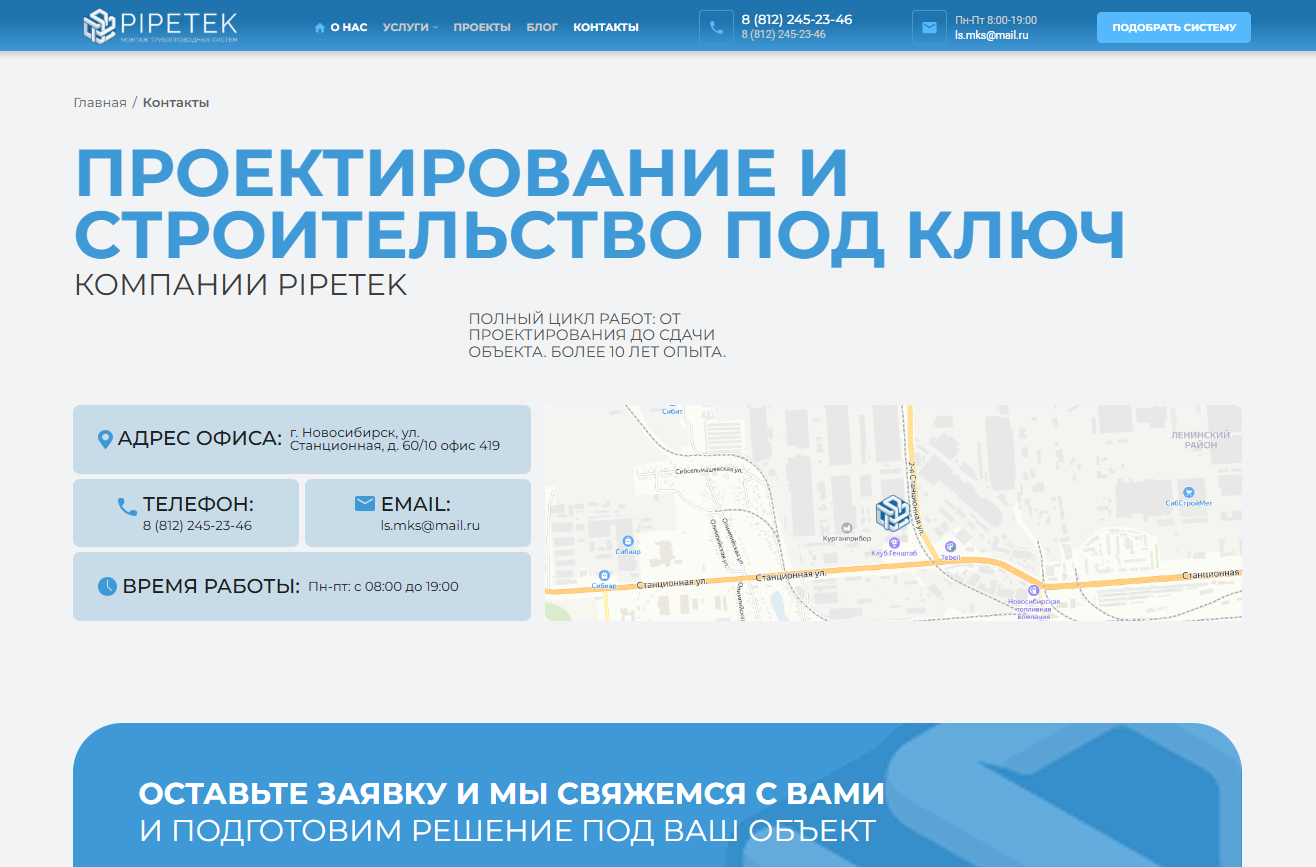Screen dimensions: 1316x867
Task: Click the clock icon by ВРЕМЯ РАБОТЫ
Action: click(x=107, y=587)
